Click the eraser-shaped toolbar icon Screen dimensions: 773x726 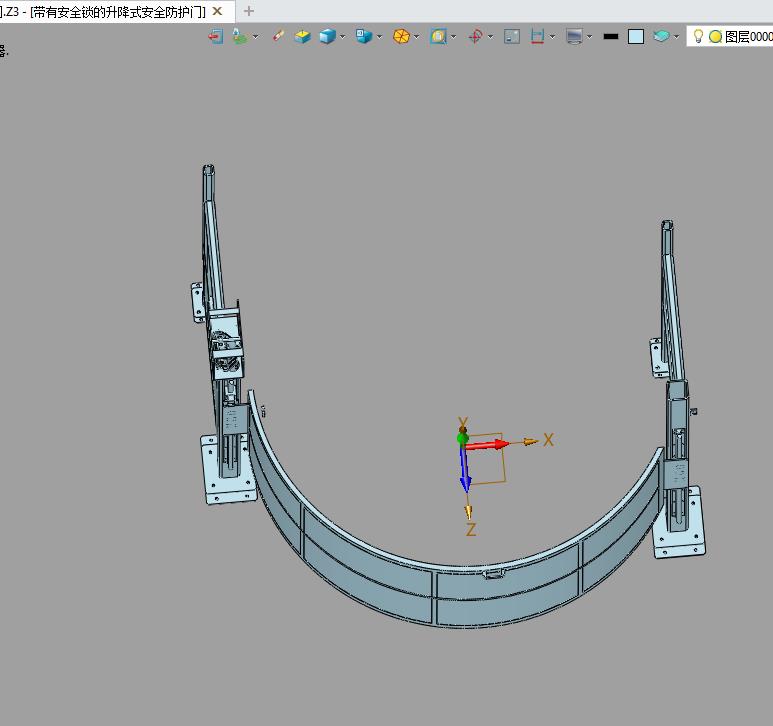coord(278,36)
